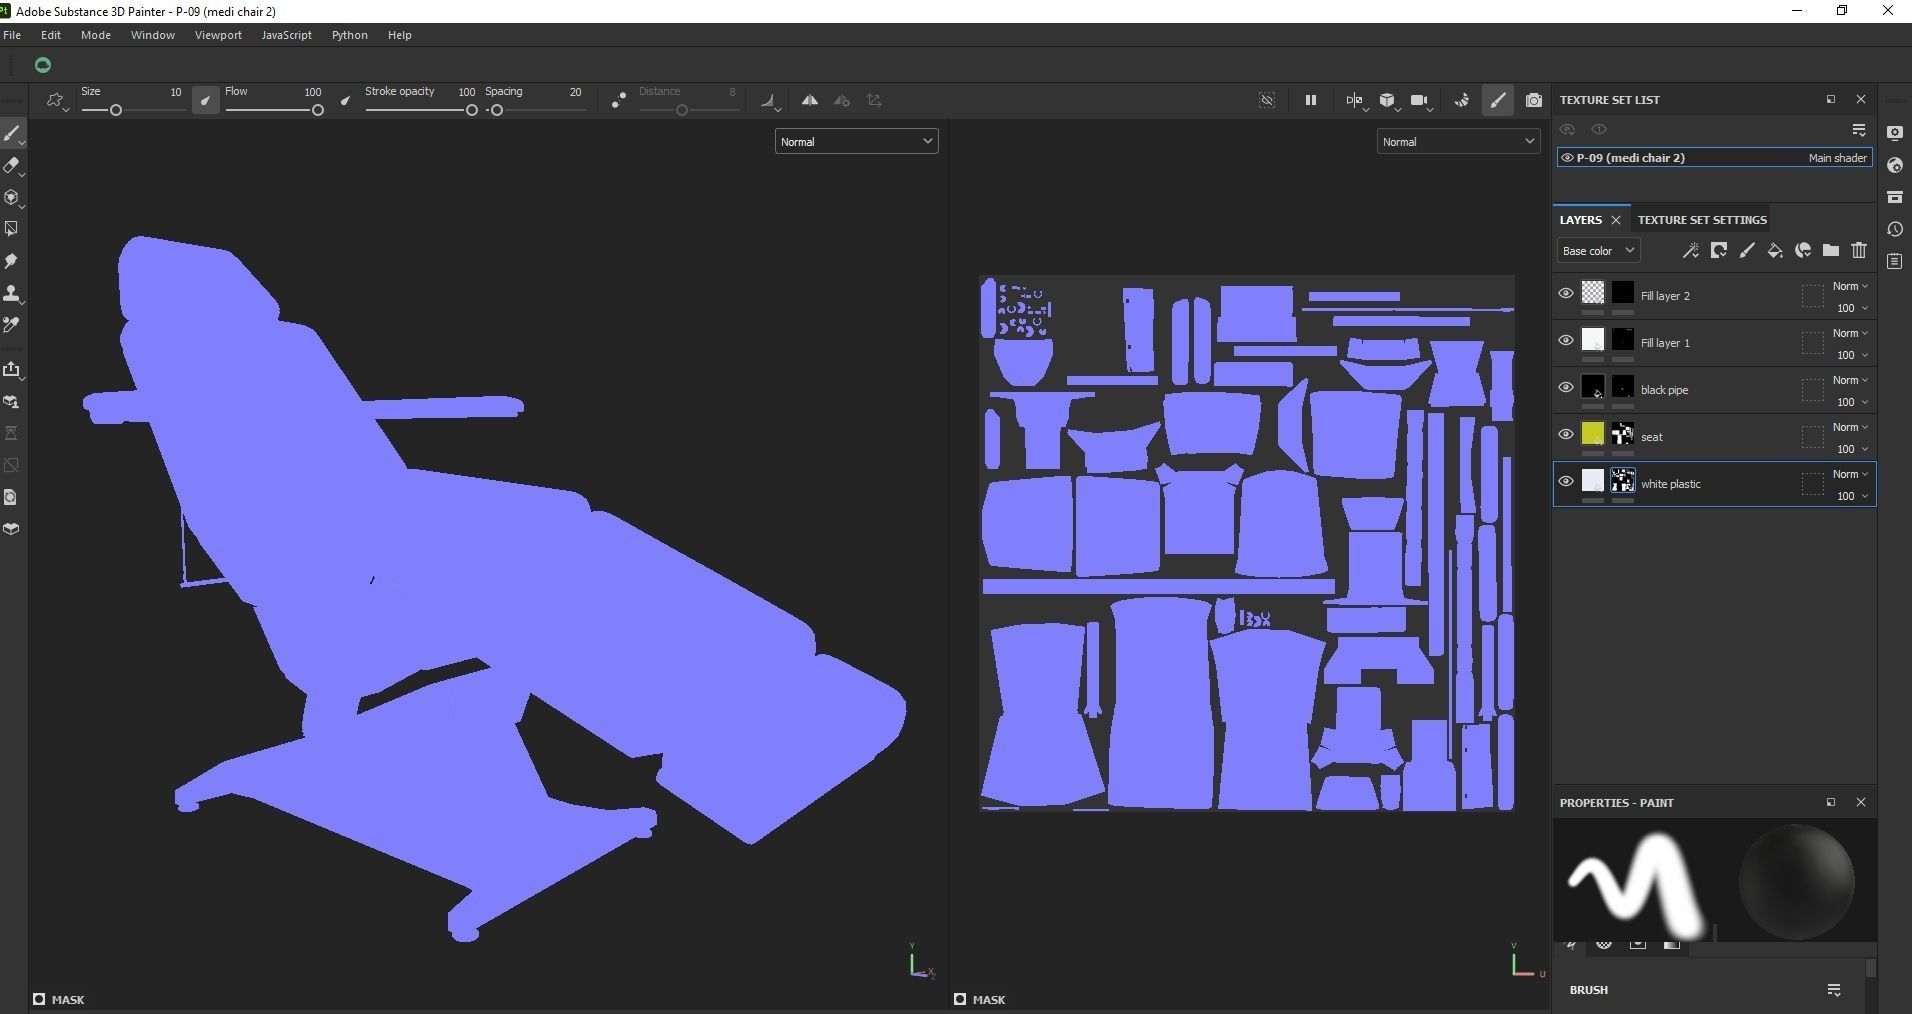Change blend mode of seat layer
The width and height of the screenshot is (1912, 1014).
coord(1850,428)
